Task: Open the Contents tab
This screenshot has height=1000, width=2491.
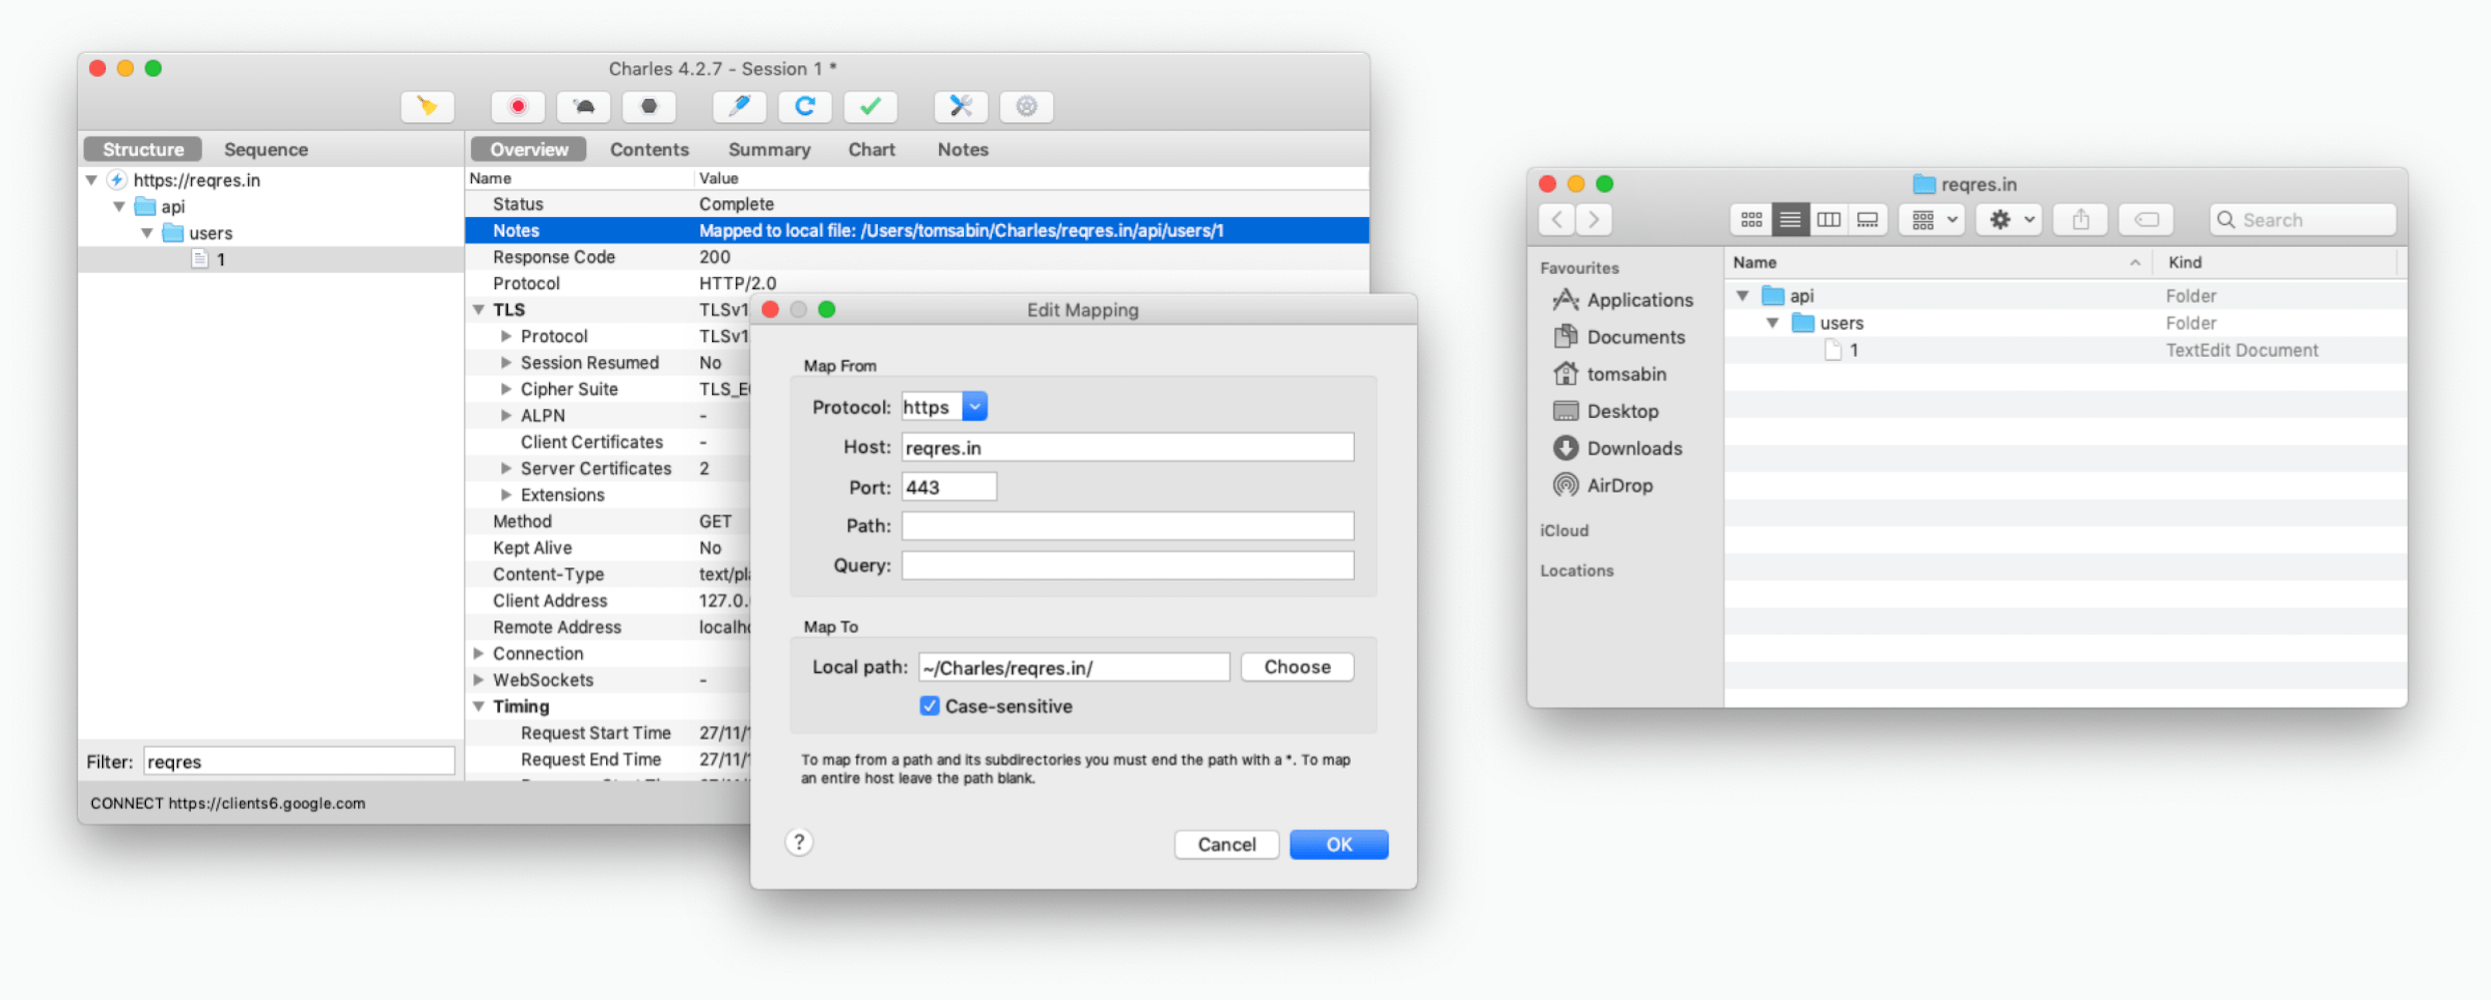Action: pyautogui.click(x=649, y=149)
